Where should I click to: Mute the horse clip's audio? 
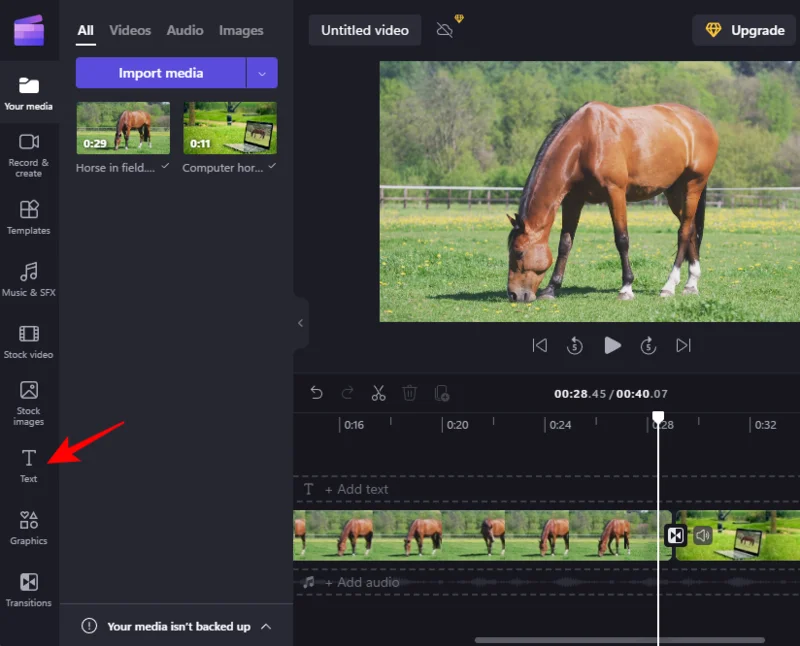pos(702,536)
